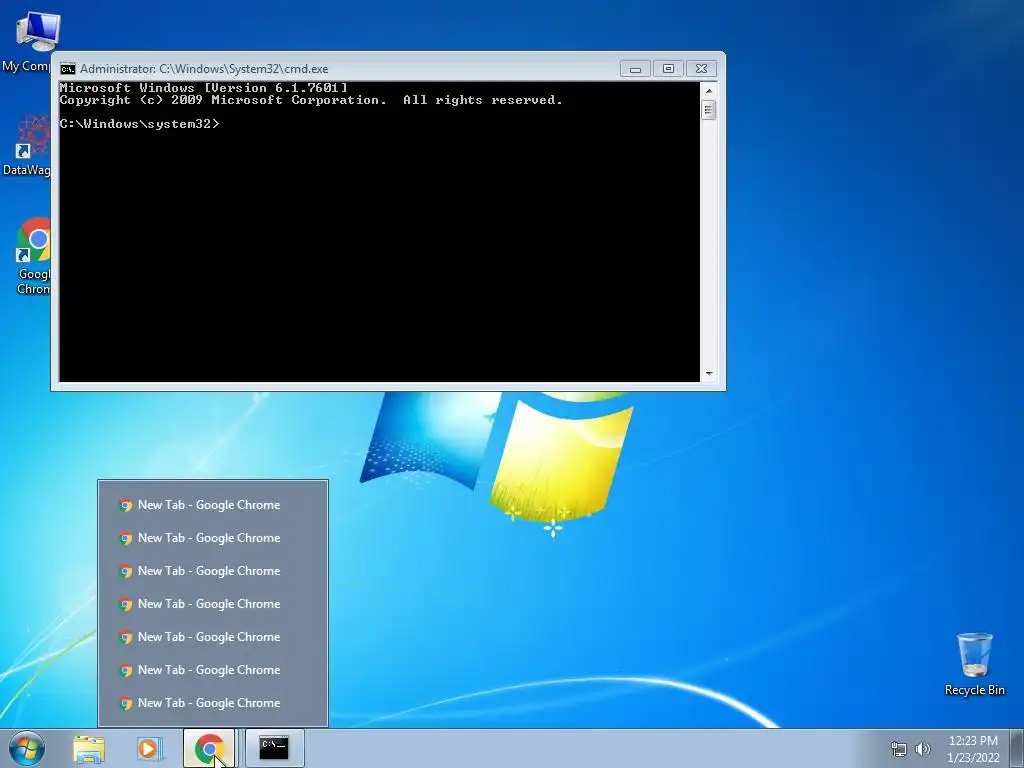Click the fifth New Tab - Google Chrome entry
Viewport: 1024px width, 768px height.
pyautogui.click(x=213, y=637)
